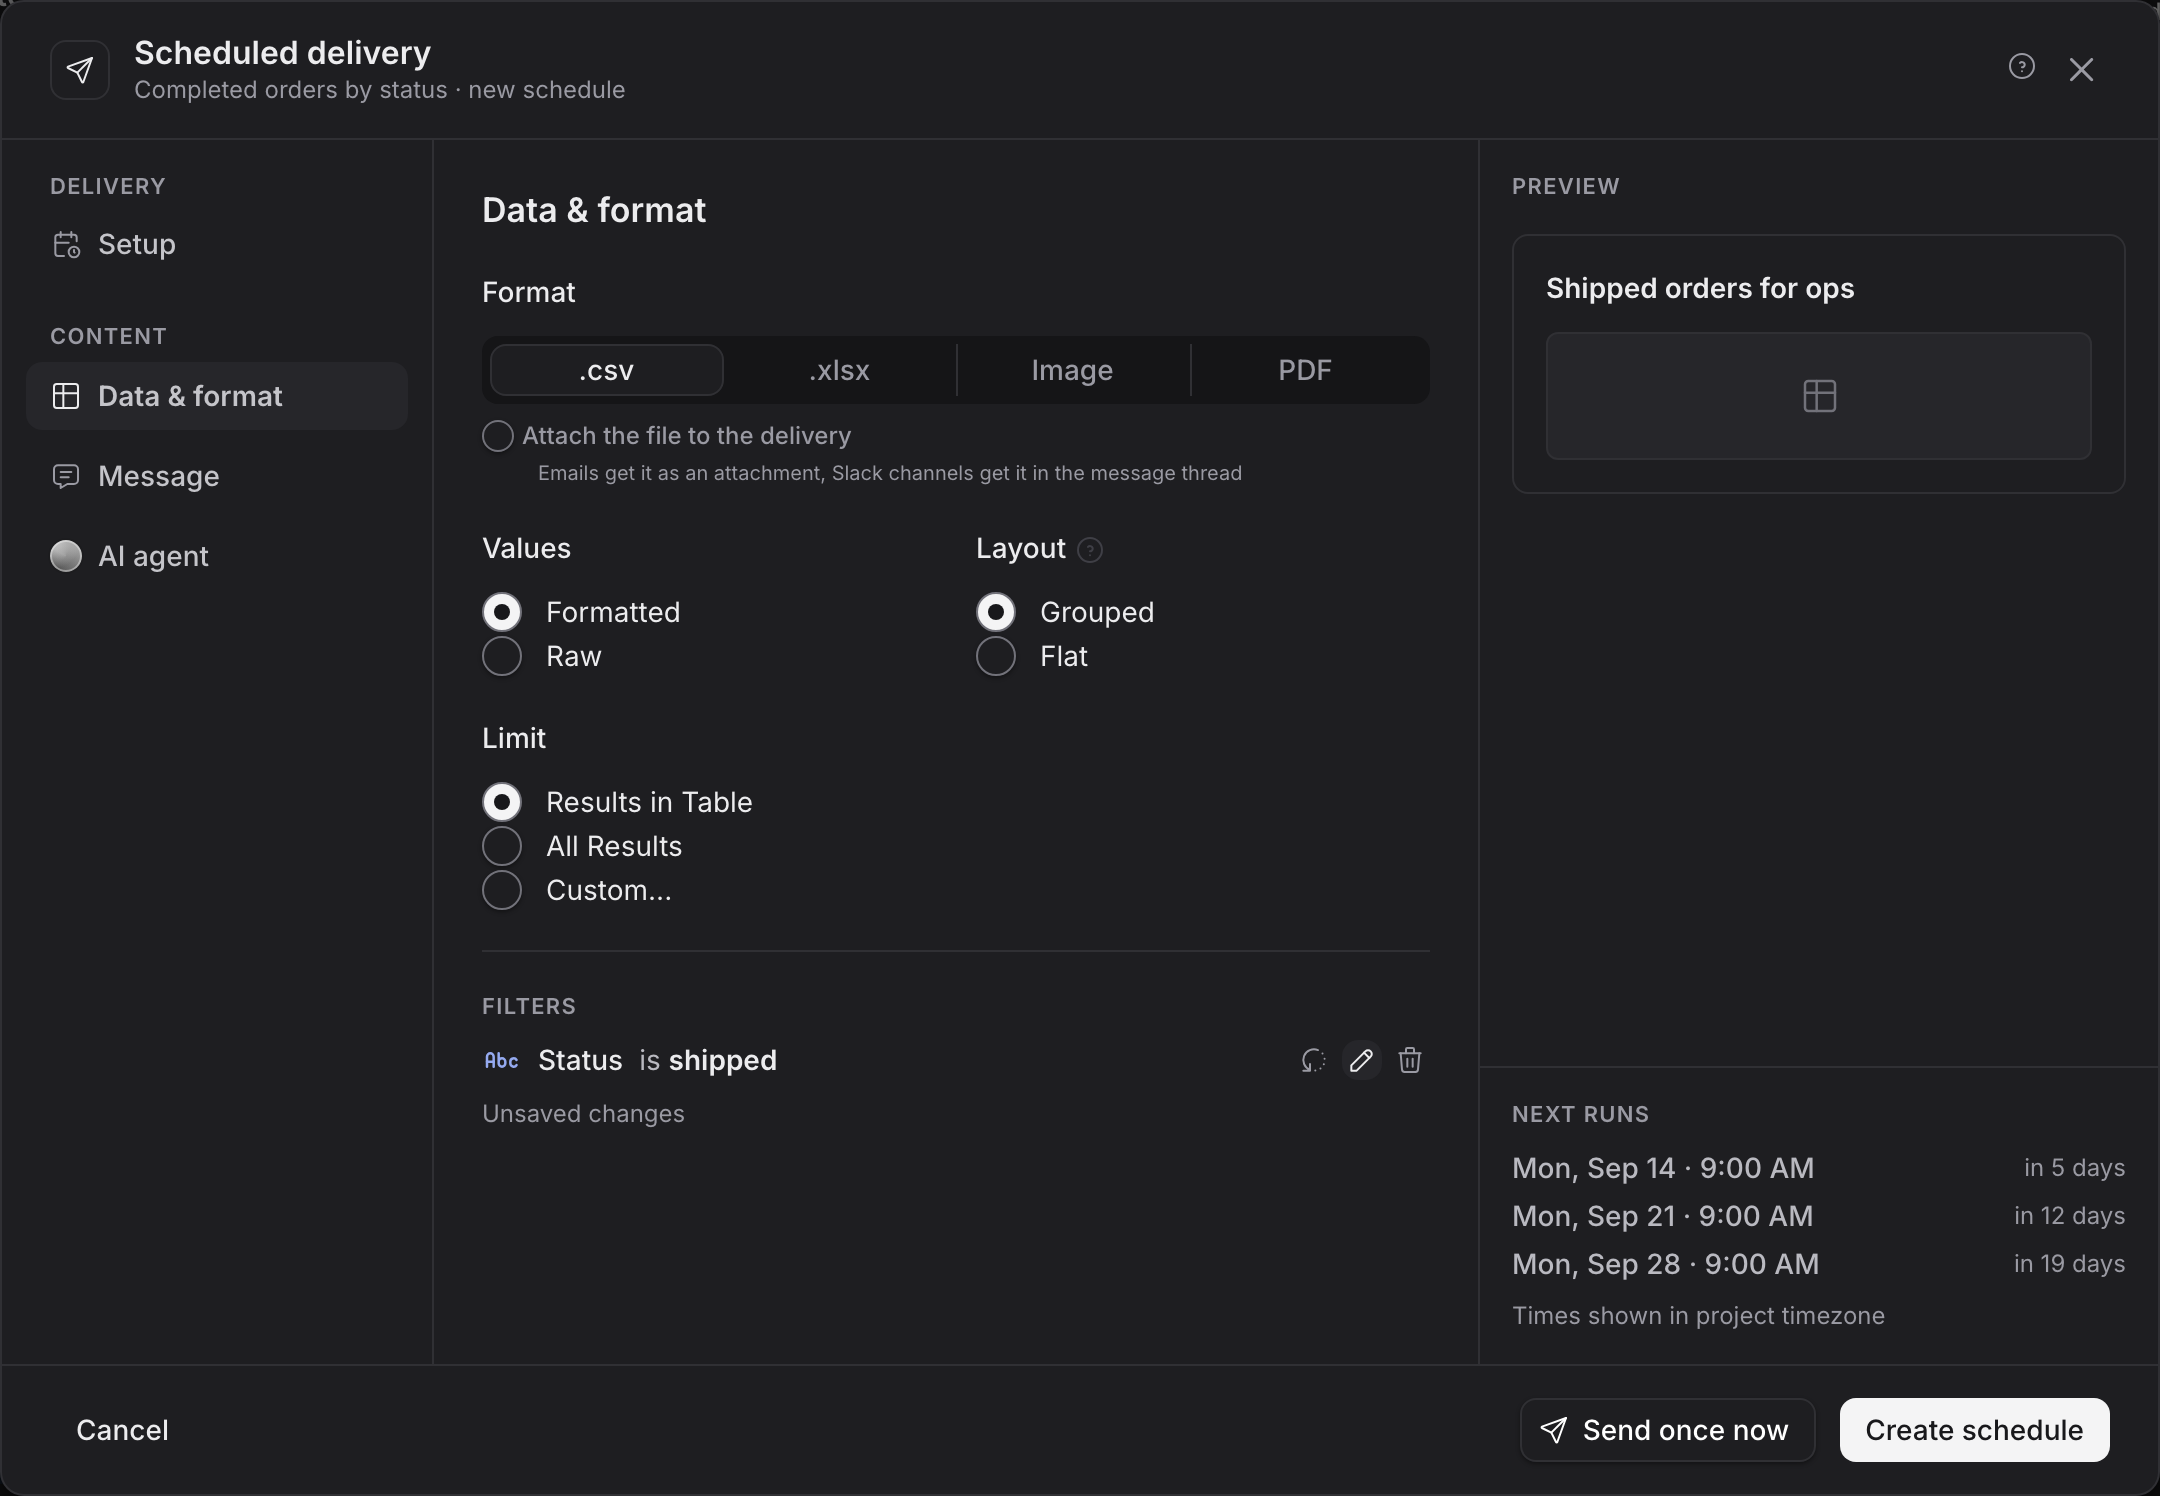
Task: Select the Raw values option
Action: coord(502,656)
